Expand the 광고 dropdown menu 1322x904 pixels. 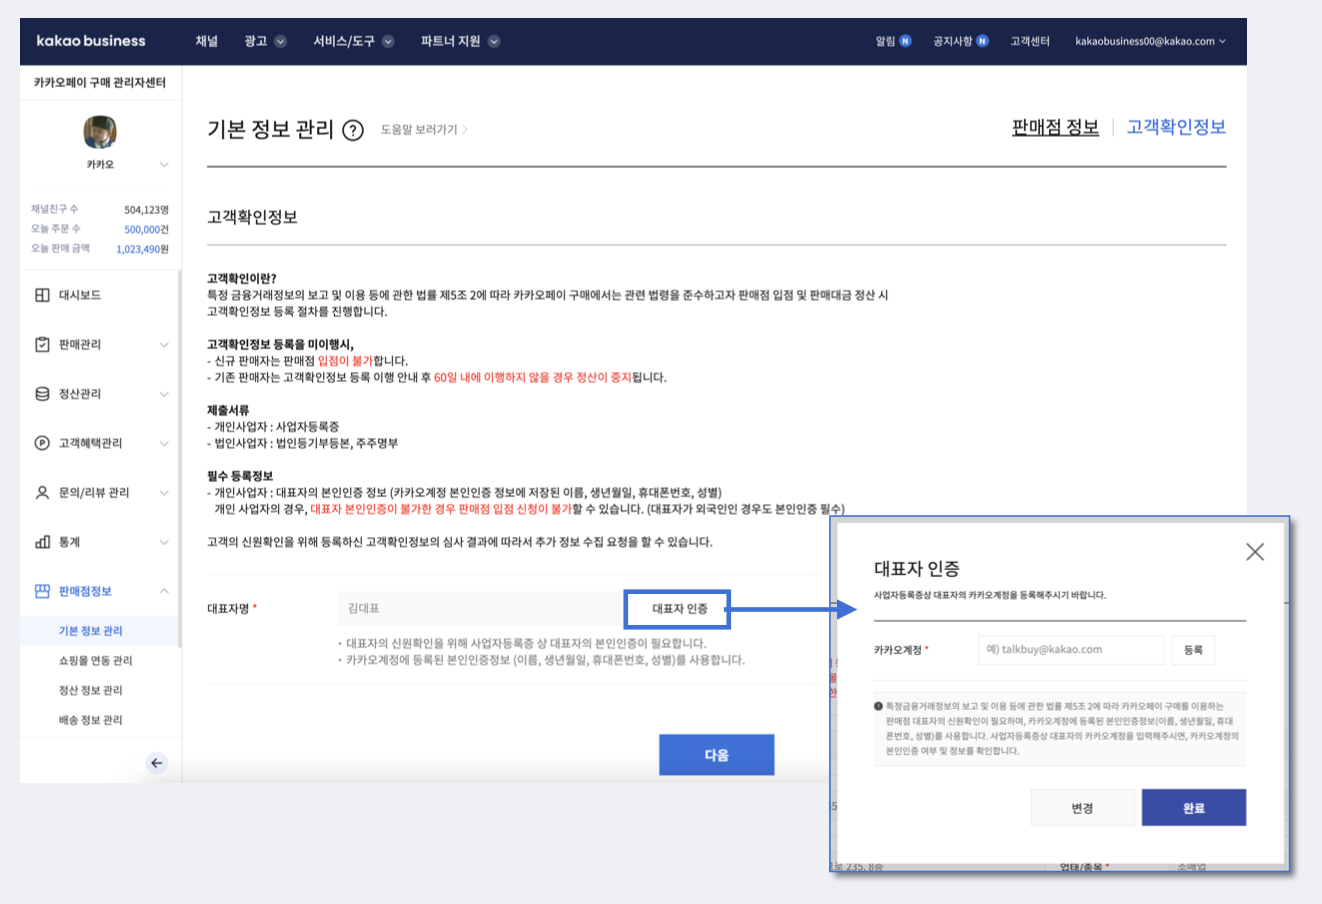click(265, 41)
